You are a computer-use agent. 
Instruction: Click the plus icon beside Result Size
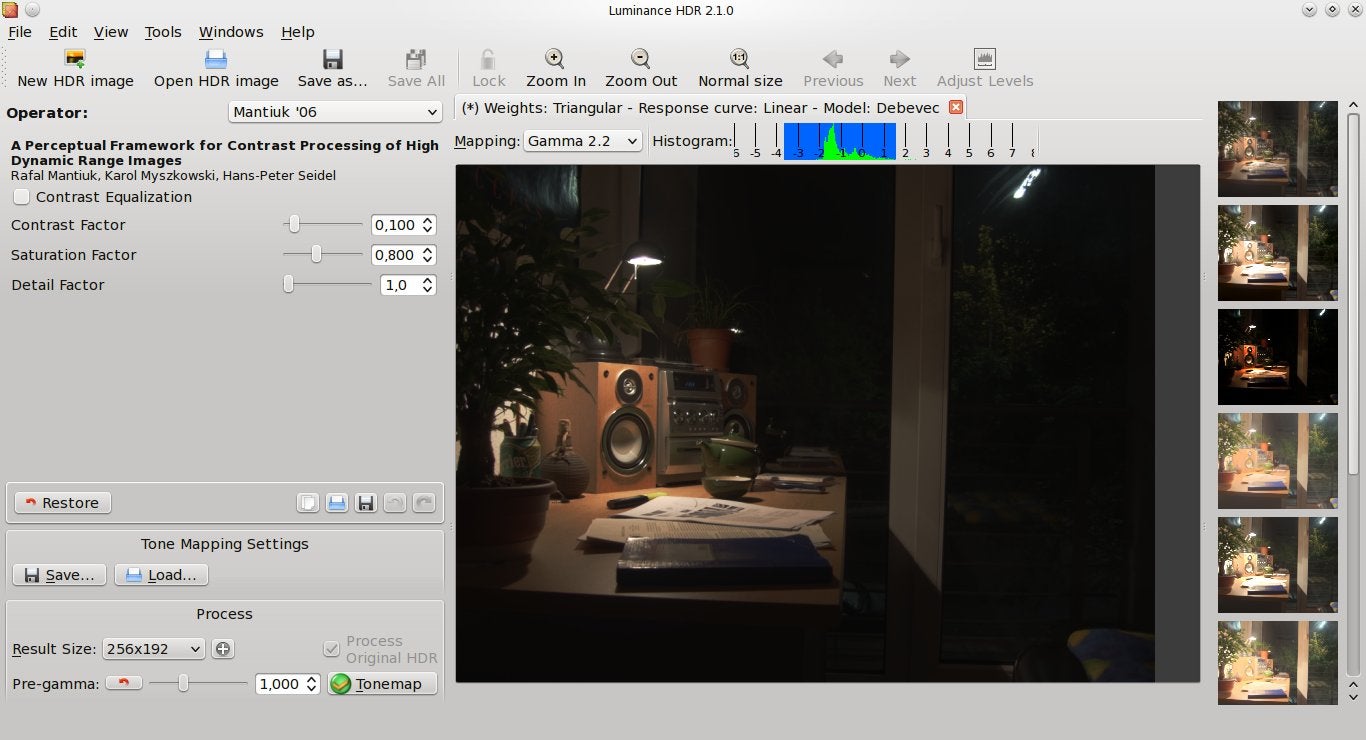222,648
